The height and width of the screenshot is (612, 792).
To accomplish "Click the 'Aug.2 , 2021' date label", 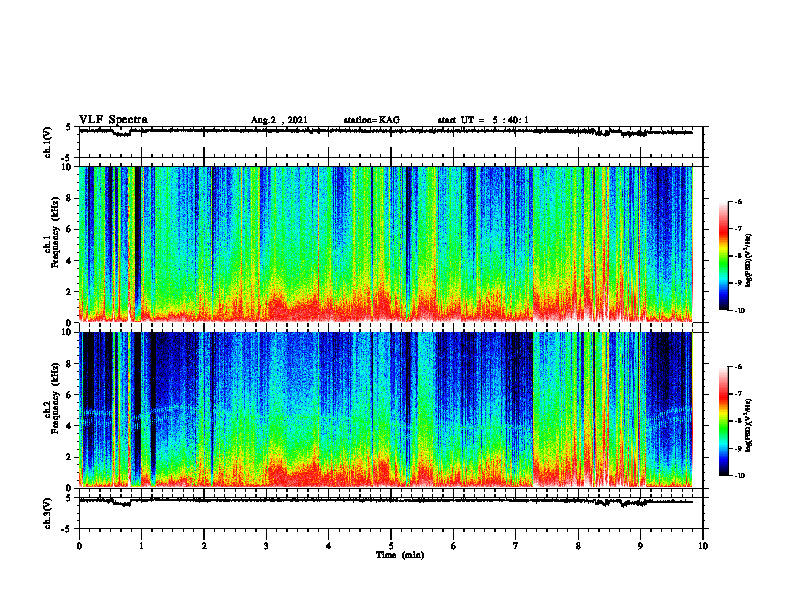I will coord(279,120).
